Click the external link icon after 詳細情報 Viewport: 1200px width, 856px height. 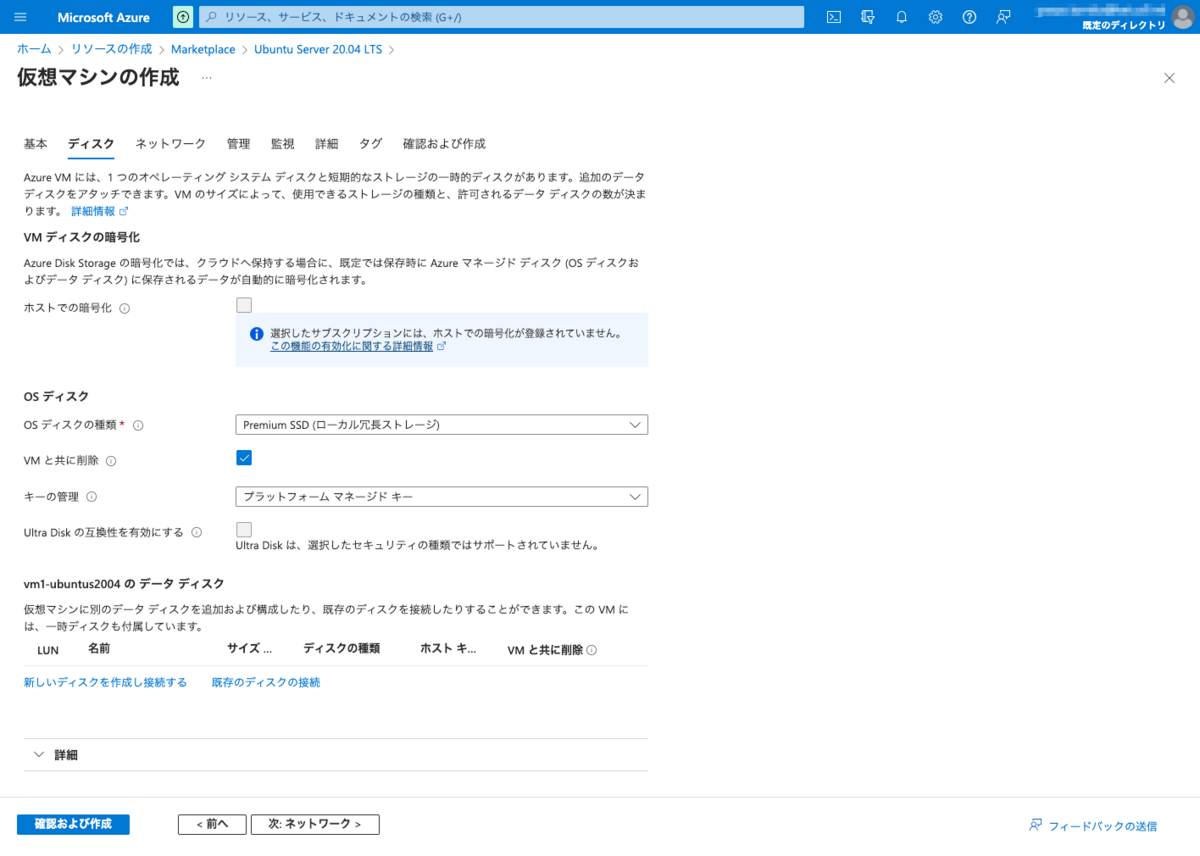point(124,212)
